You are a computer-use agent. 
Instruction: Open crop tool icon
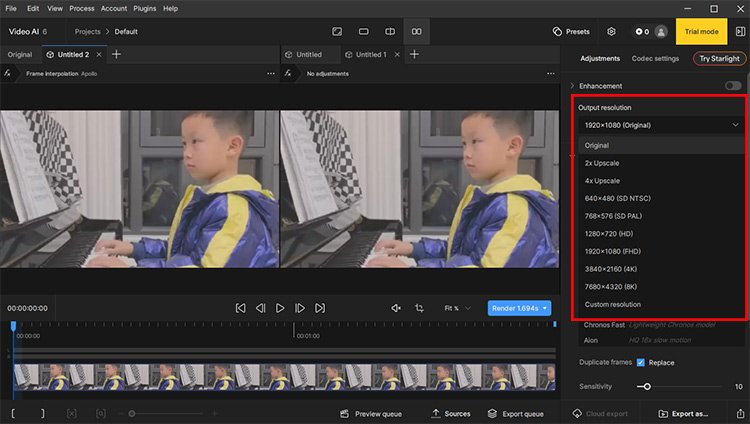[419, 308]
